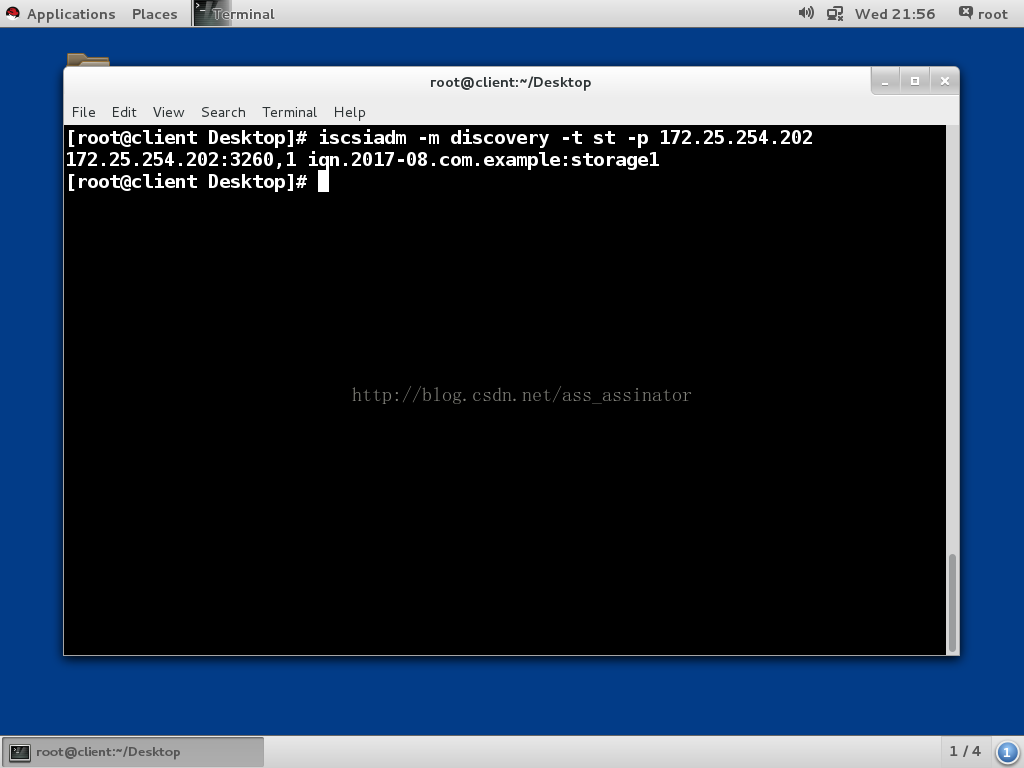Click the blue notification badge icon
1024x768 pixels.
(x=1007, y=752)
